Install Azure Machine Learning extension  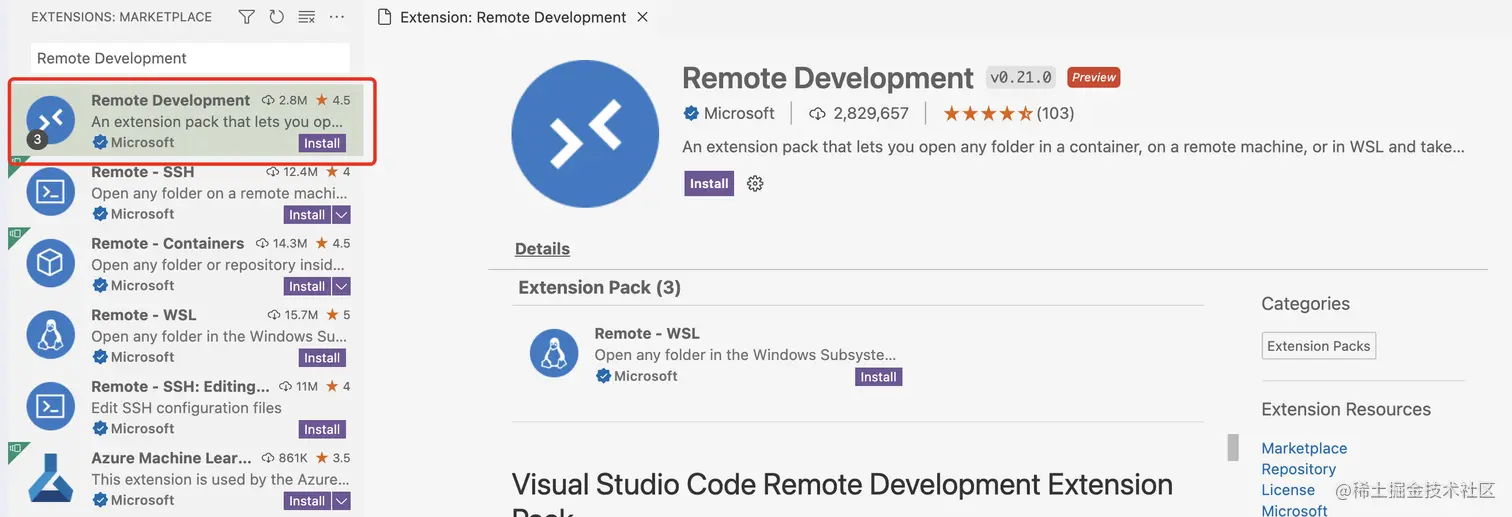(307, 501)
